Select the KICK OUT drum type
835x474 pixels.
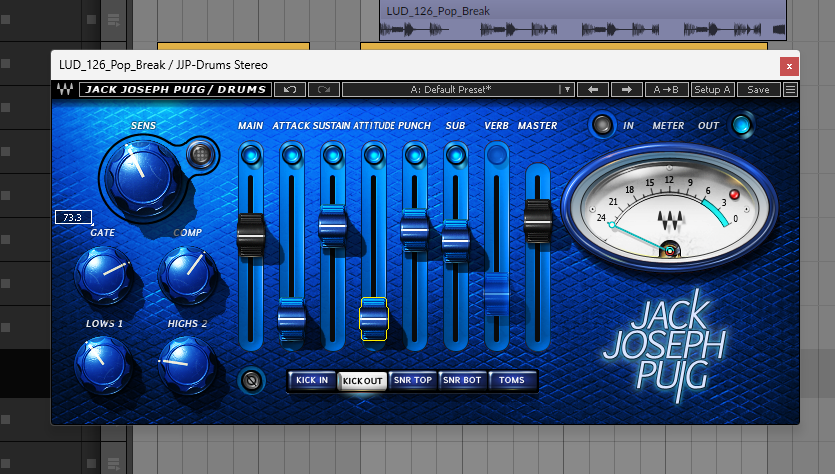362,381
